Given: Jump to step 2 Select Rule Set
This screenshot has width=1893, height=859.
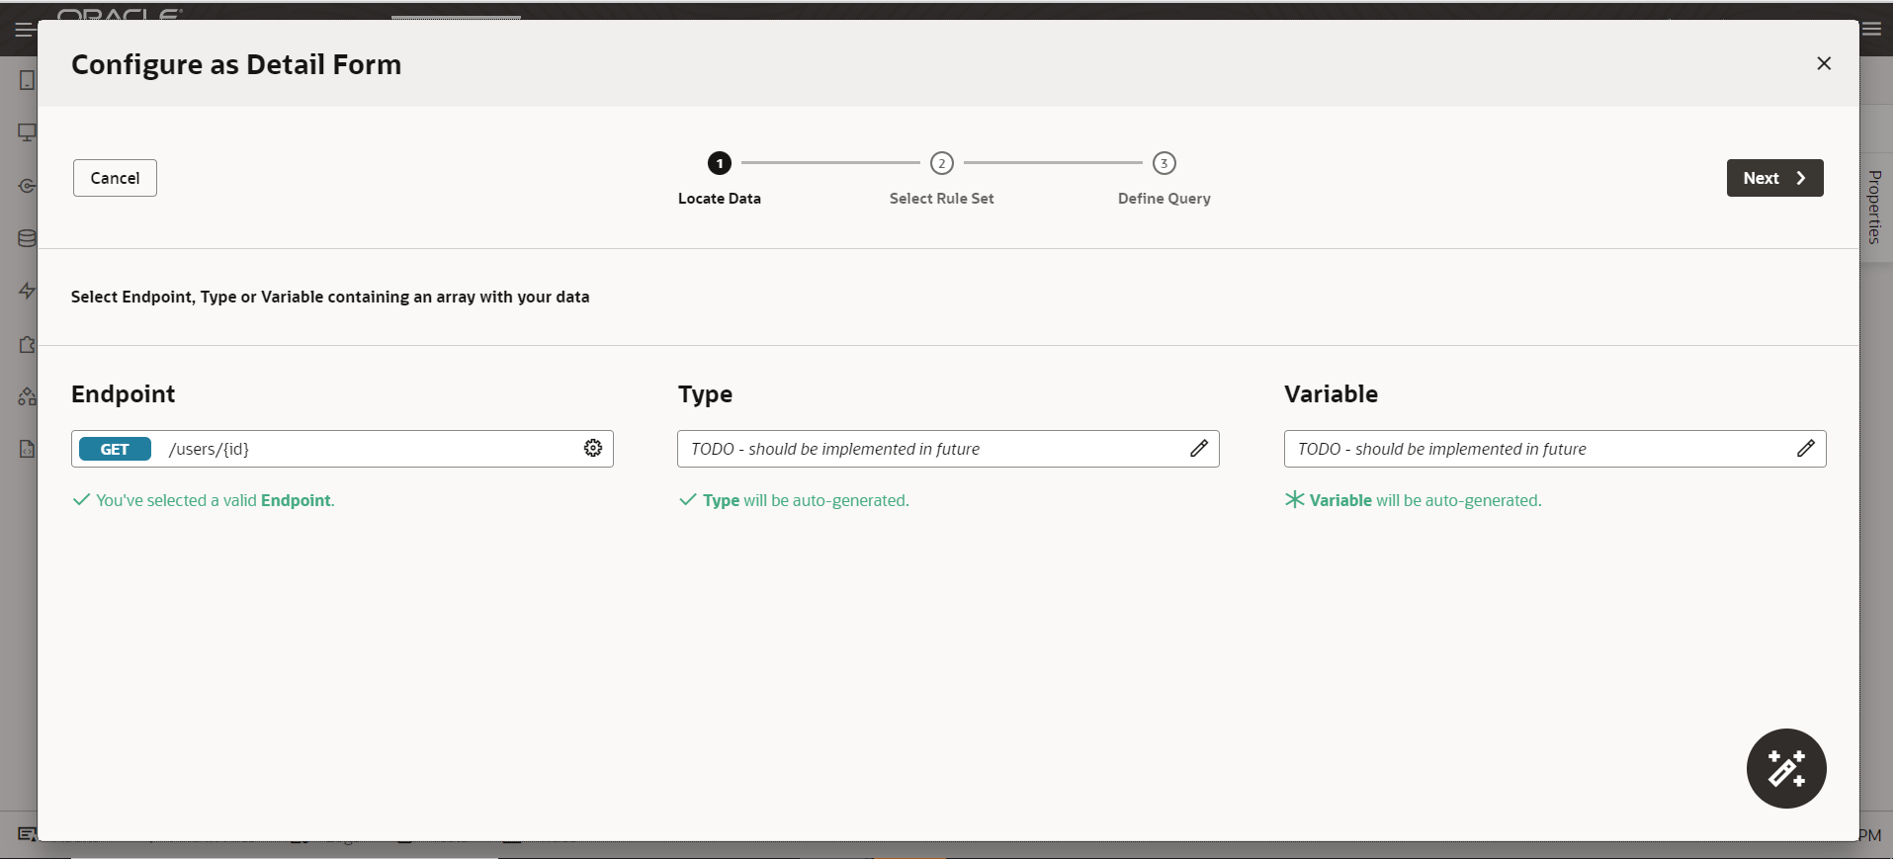Looking at the screenshot, I should (x=941, y=163).
